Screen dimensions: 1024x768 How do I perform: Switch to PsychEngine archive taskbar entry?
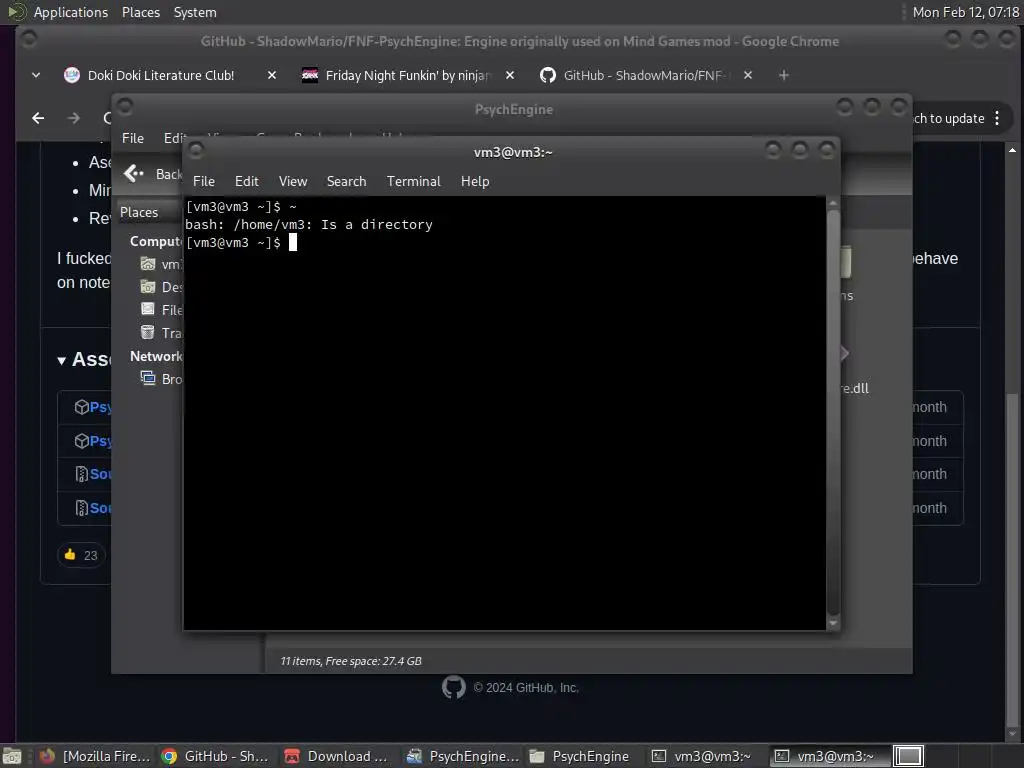462,756
